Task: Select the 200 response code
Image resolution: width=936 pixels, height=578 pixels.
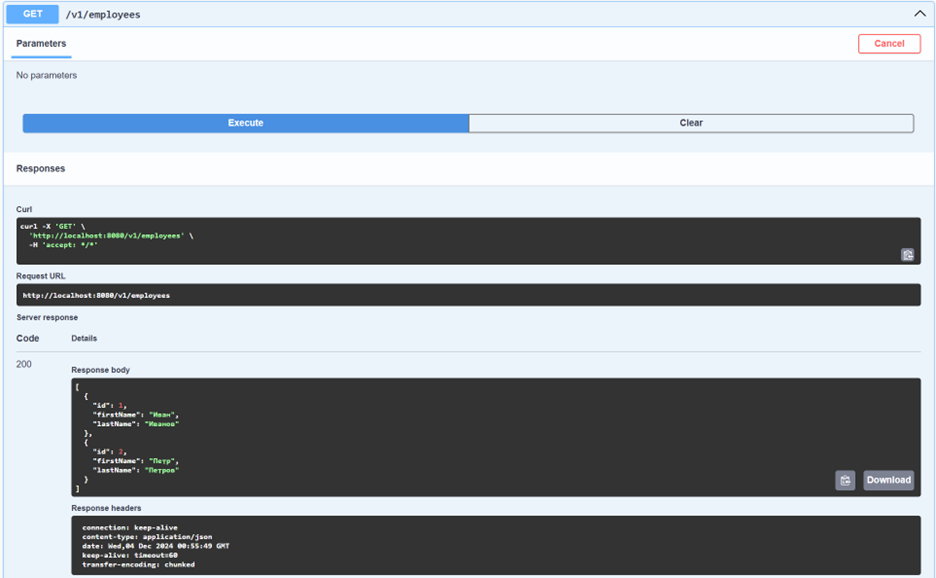Action: point(24,364)
